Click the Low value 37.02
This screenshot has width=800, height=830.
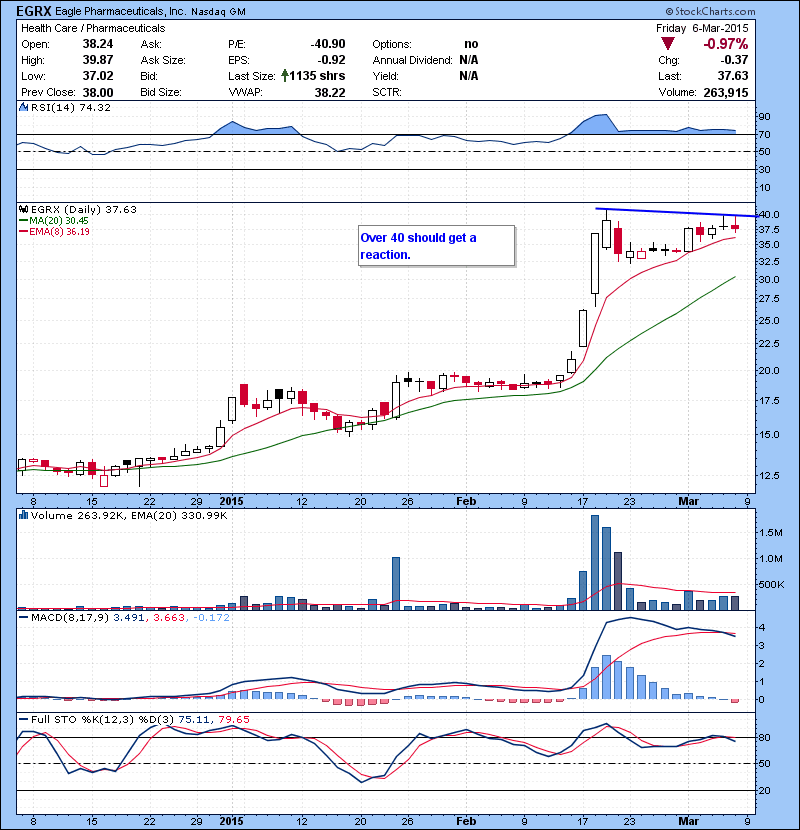[x=98, y=76]
